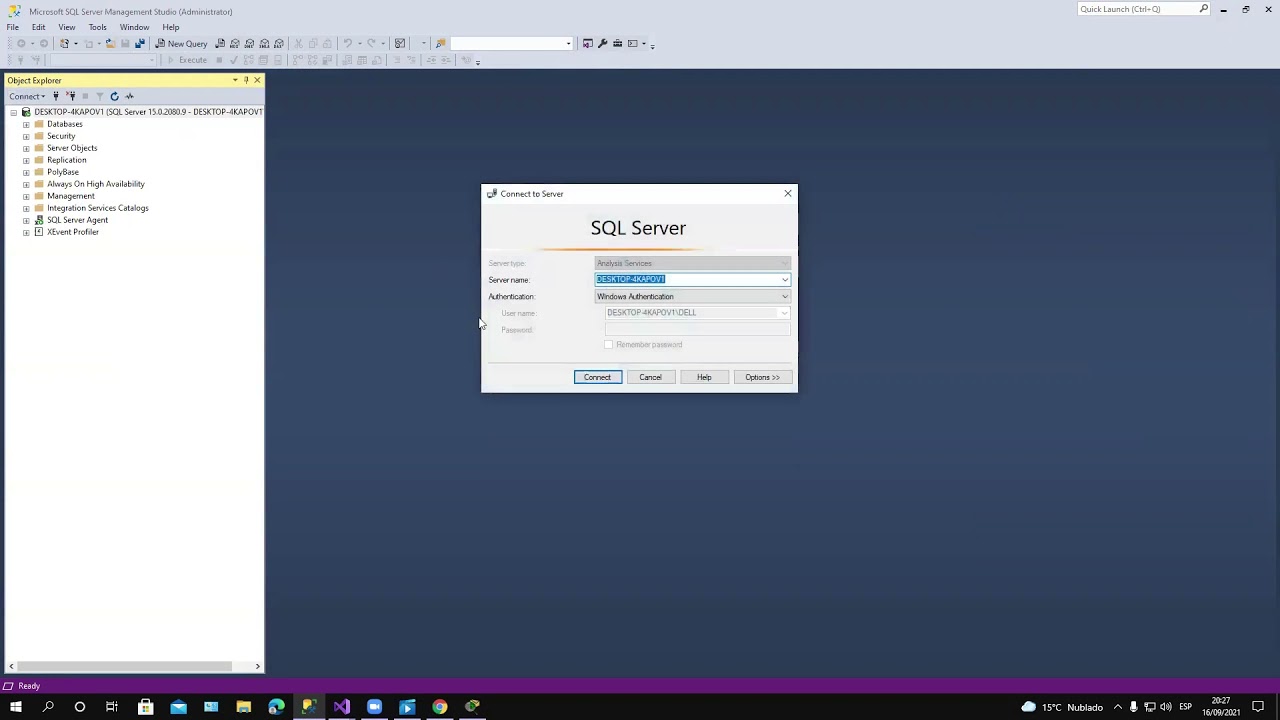This screenshot has height=720, width=1280.
Task: Expand the Management tree node
Action: 26,196
